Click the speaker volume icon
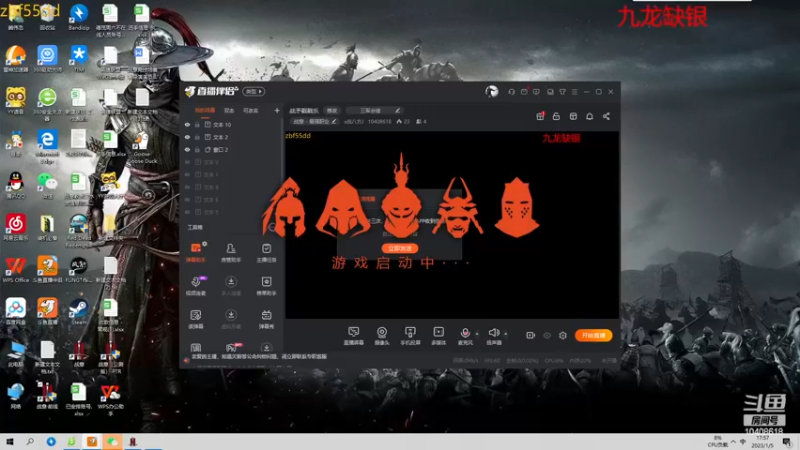The image size is (800, 450). click(x=493, y=333)
